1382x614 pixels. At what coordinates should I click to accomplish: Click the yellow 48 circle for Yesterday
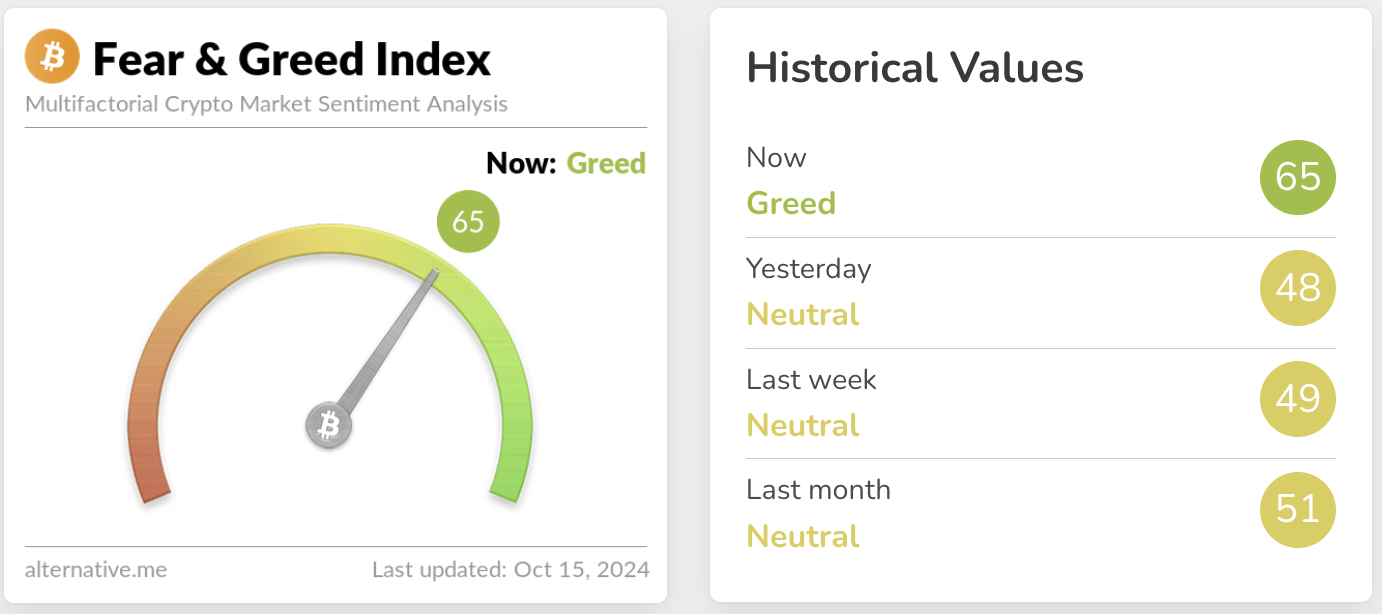pos(1298,288)
